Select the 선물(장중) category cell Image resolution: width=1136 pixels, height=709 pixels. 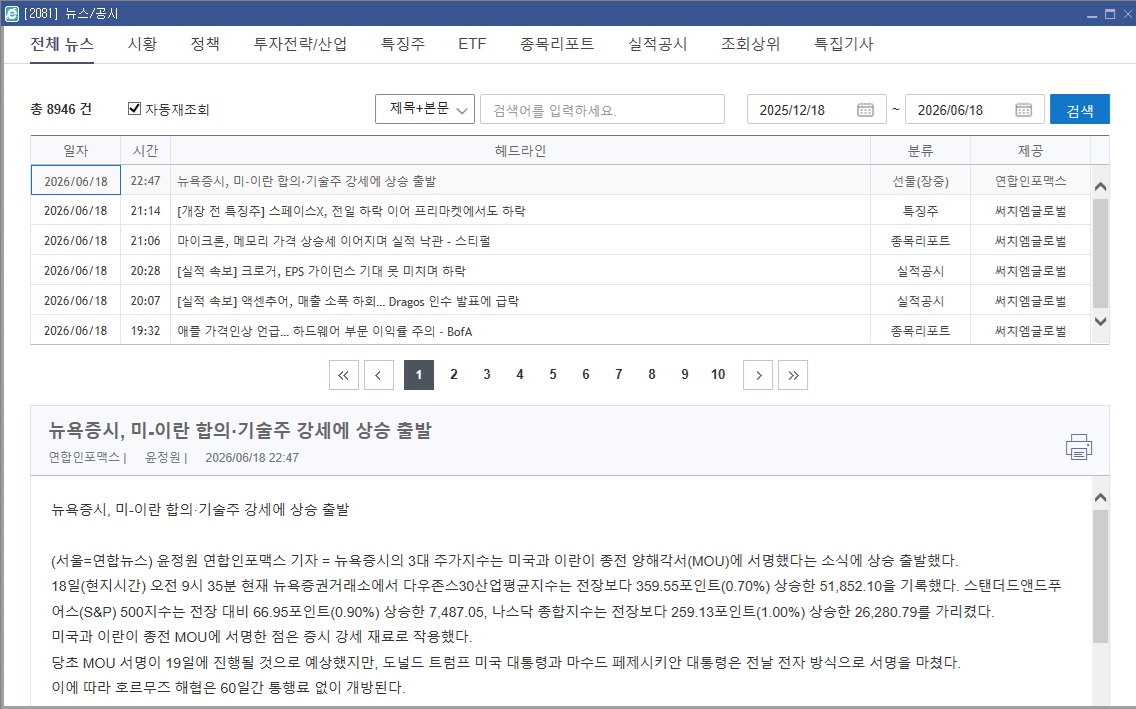click(x=920, y=181)
